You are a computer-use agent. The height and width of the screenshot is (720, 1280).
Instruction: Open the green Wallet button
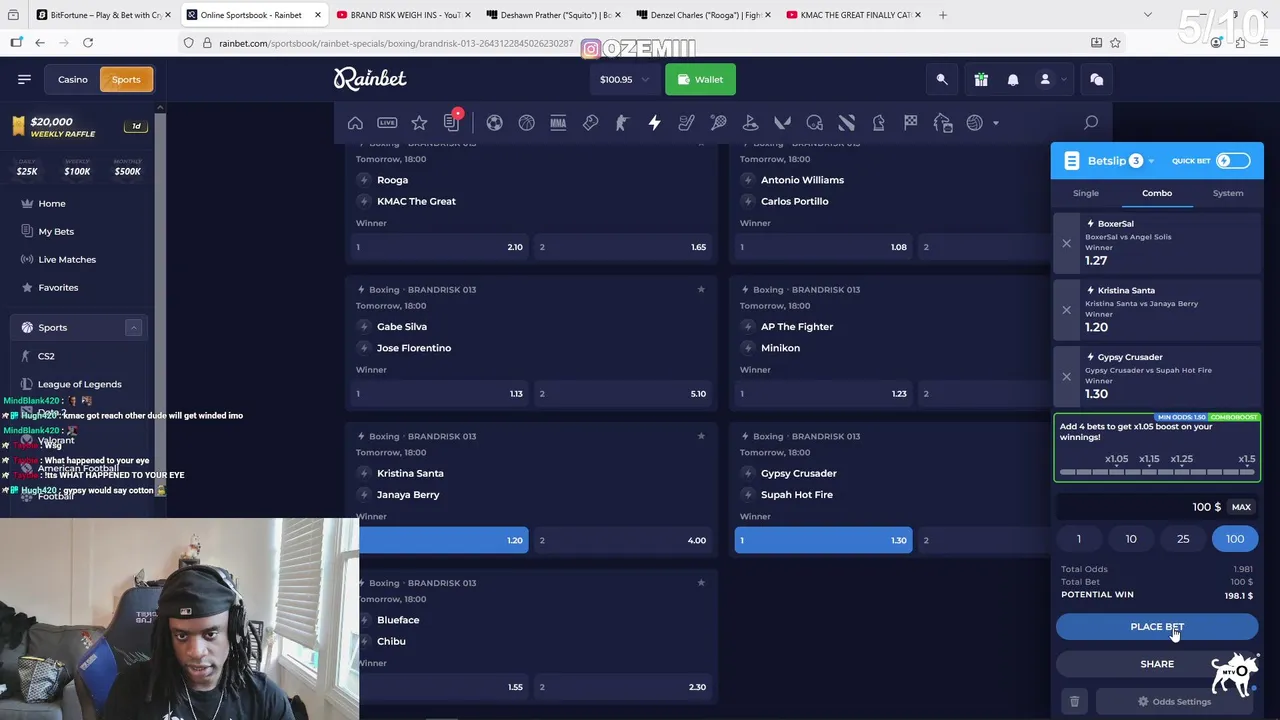click(700, 79)
